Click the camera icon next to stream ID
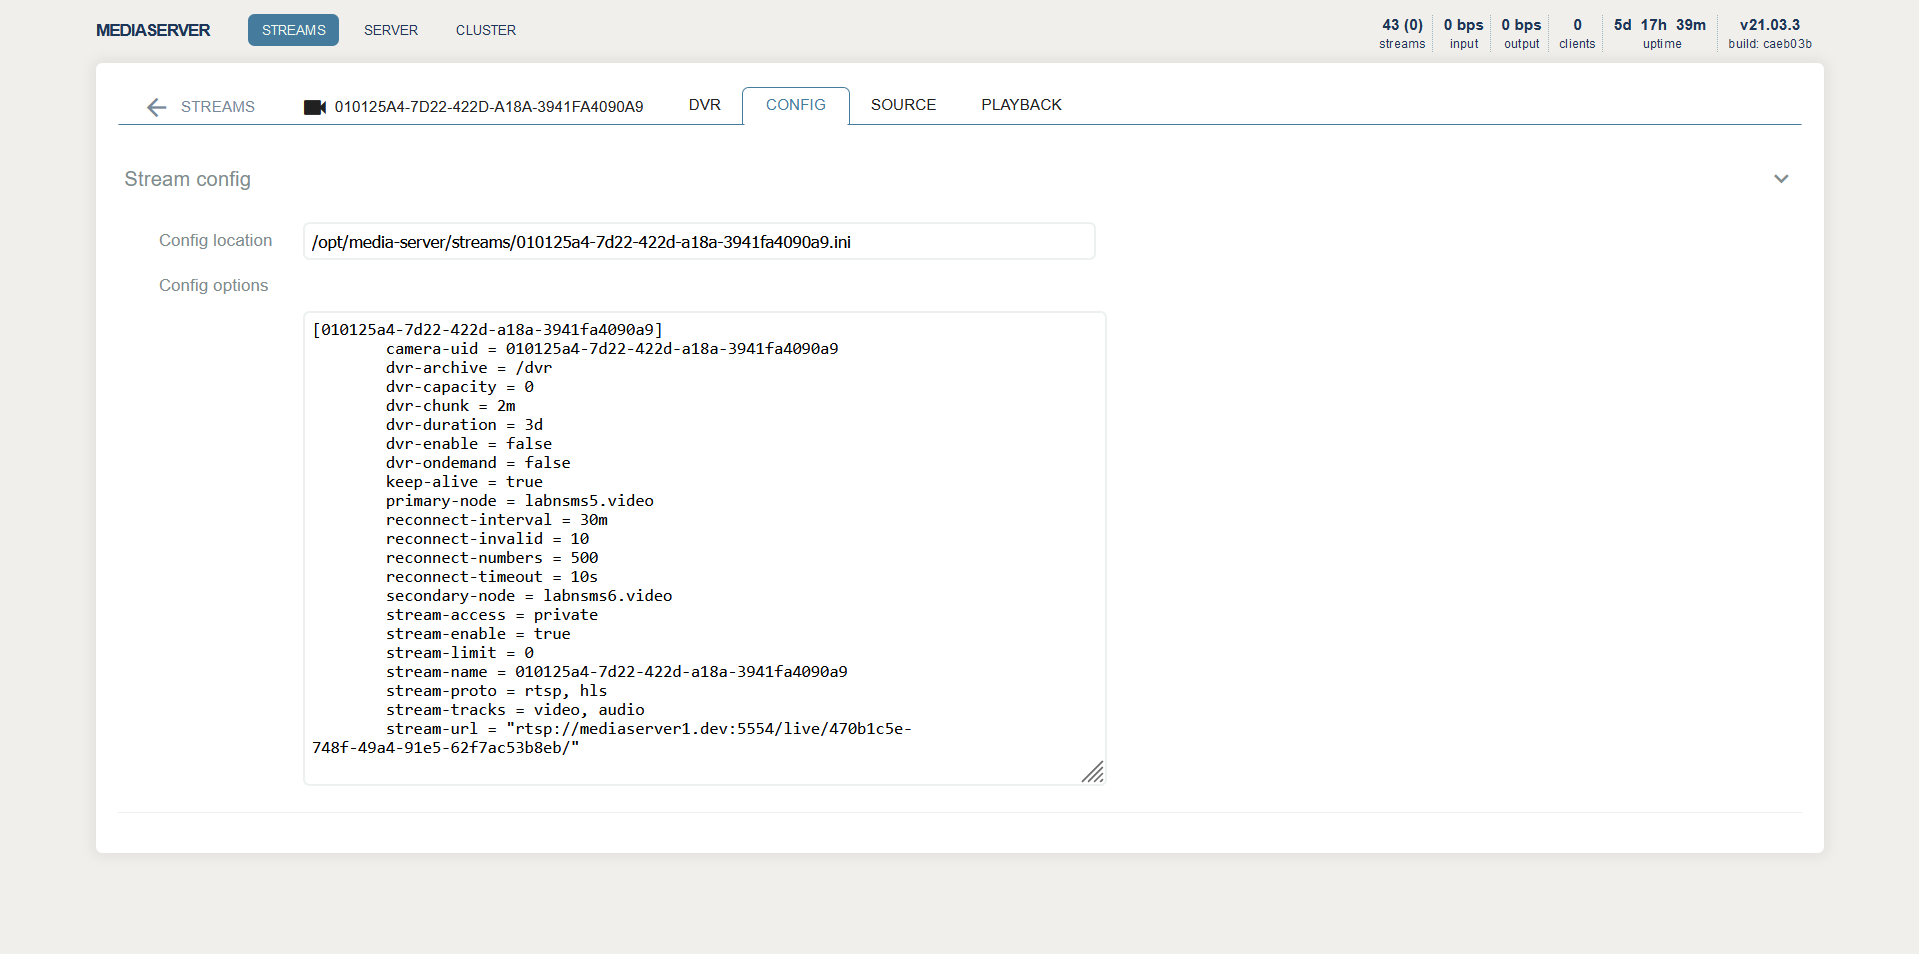This screenshot has width=1919, height=954. point(315,107)
